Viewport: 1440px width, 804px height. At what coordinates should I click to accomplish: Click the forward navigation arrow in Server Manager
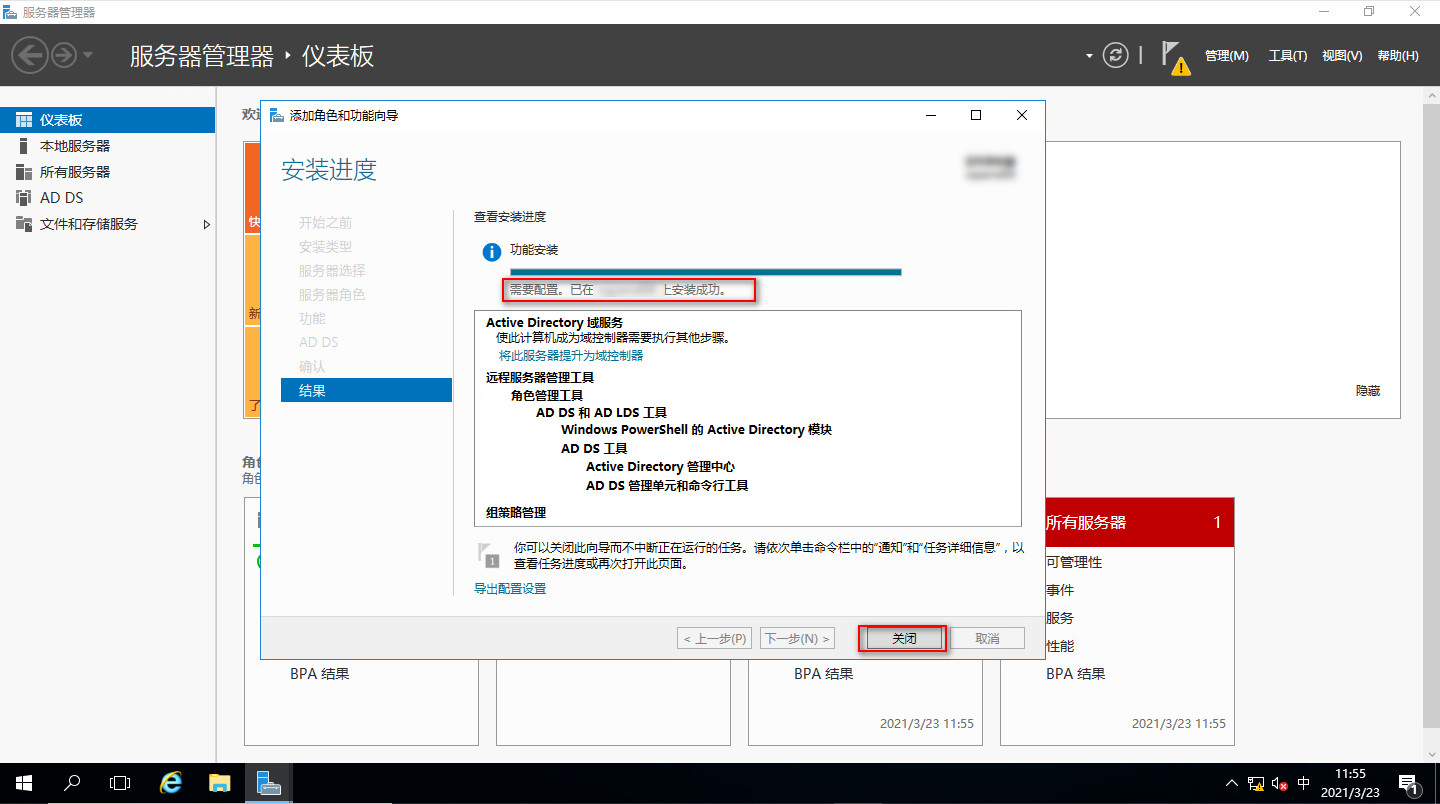point(64,55)
